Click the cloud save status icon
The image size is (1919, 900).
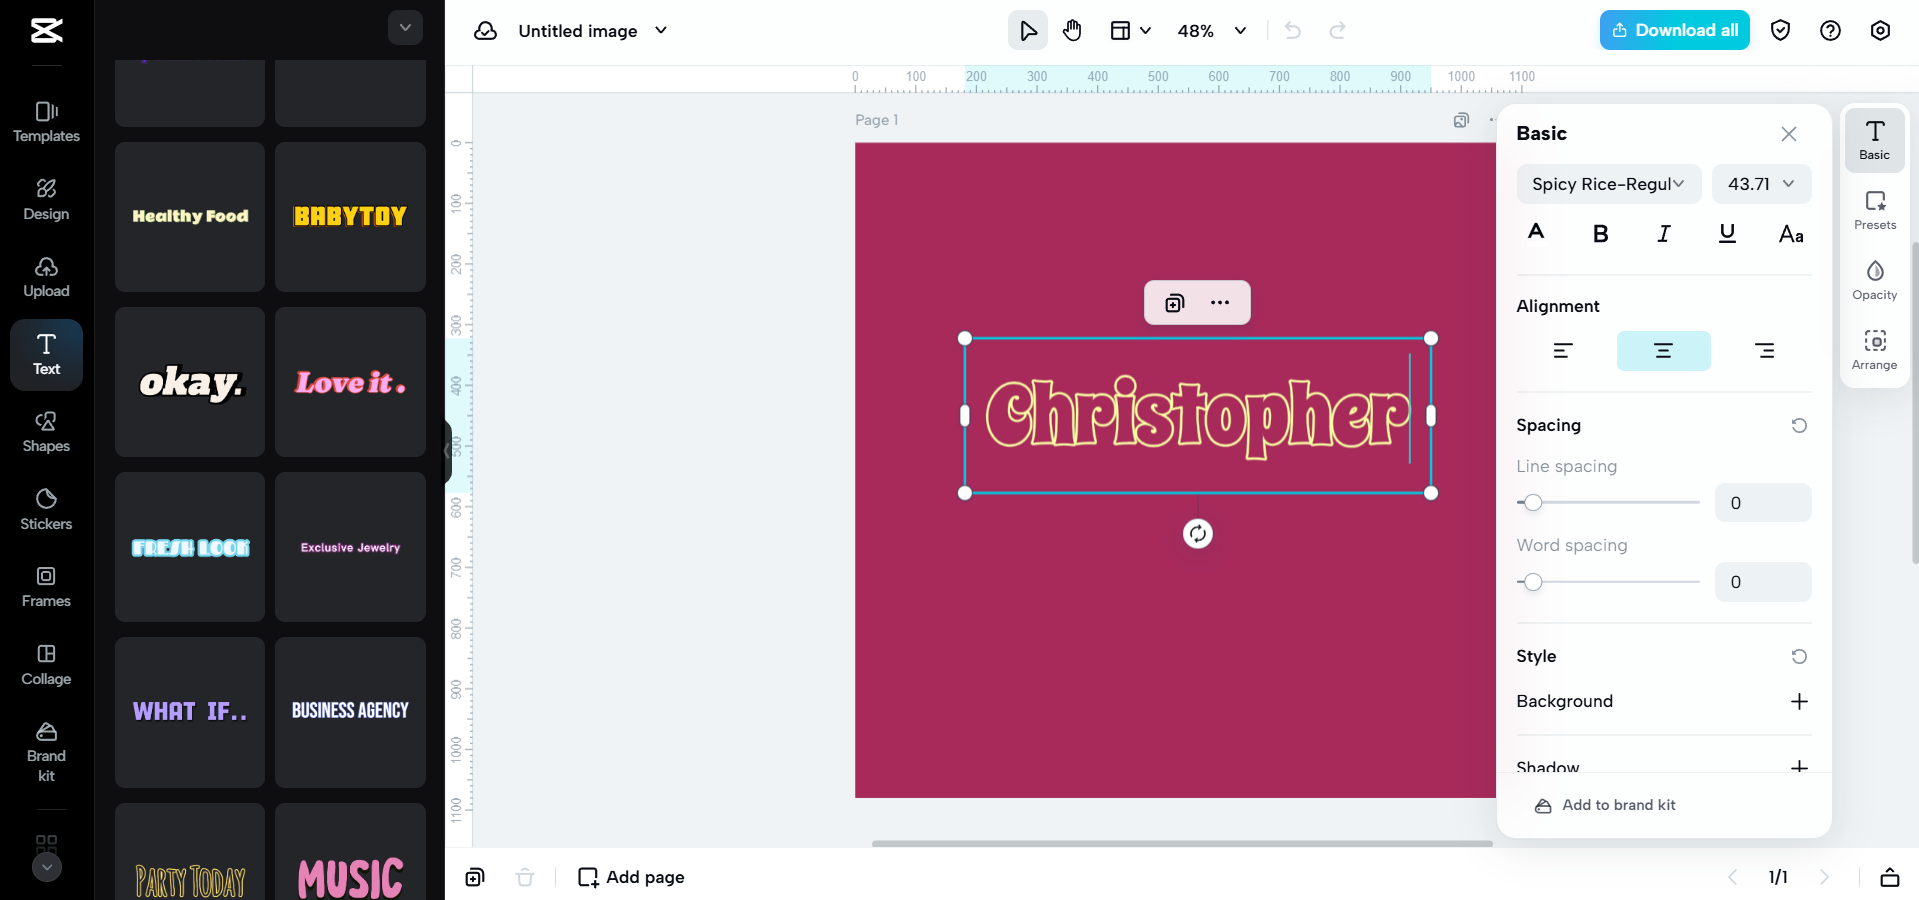486,31
